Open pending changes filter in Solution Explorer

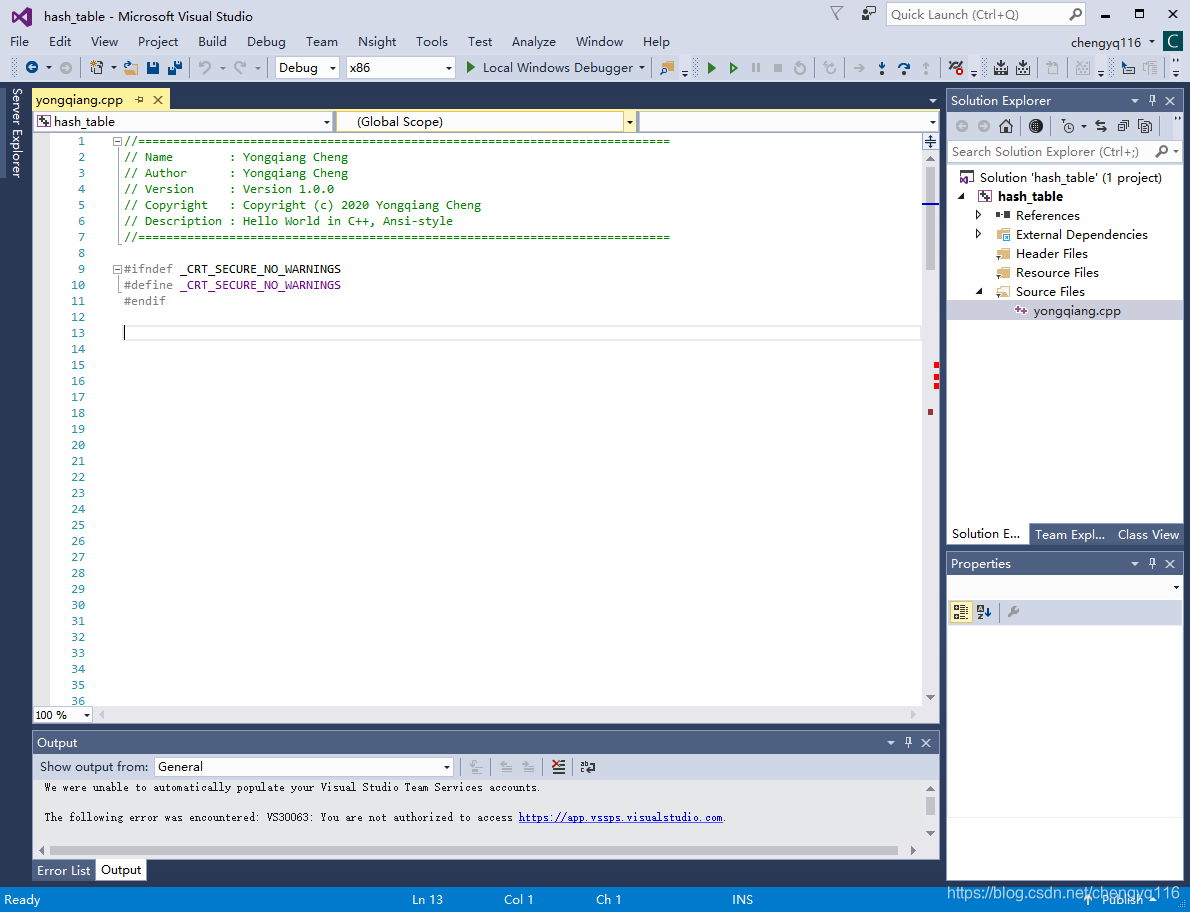coord(1068,127)
